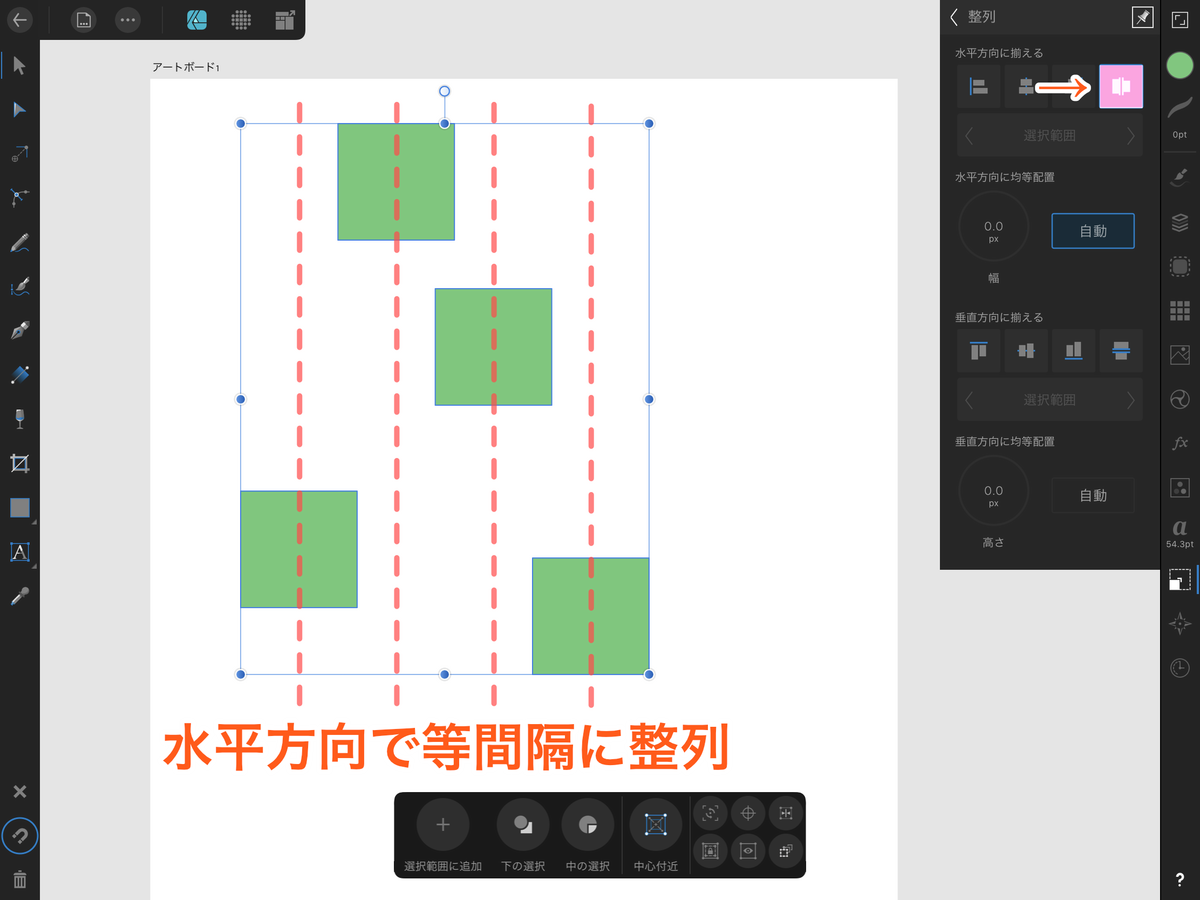Toggle 選択範囲に追加 plus button

click(x=443, y=825)
